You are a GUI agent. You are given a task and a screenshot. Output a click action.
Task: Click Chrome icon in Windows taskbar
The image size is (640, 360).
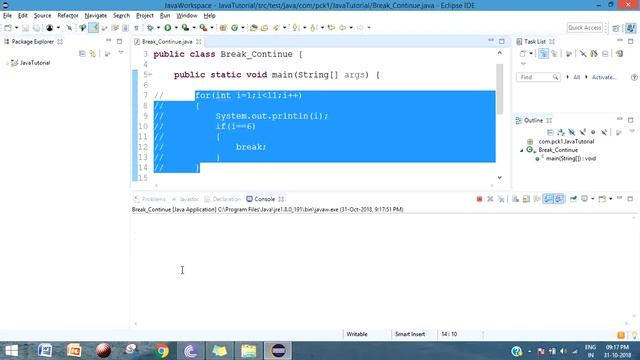tap(162, 351)
